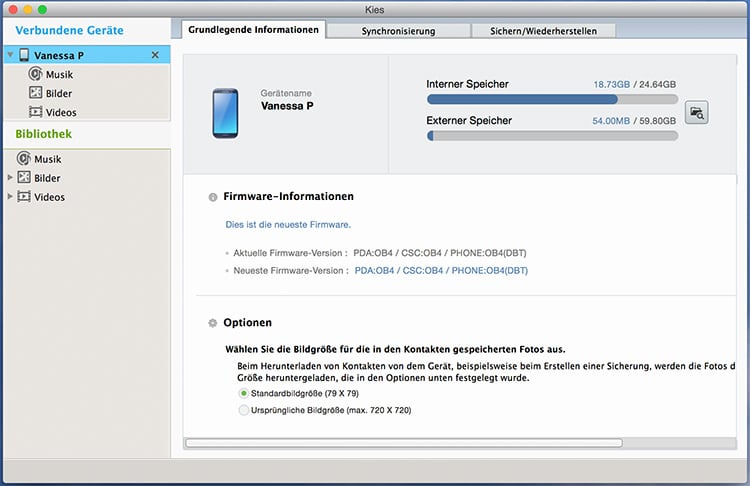Select the Vanessa P device row label

[x=59, y=55]
